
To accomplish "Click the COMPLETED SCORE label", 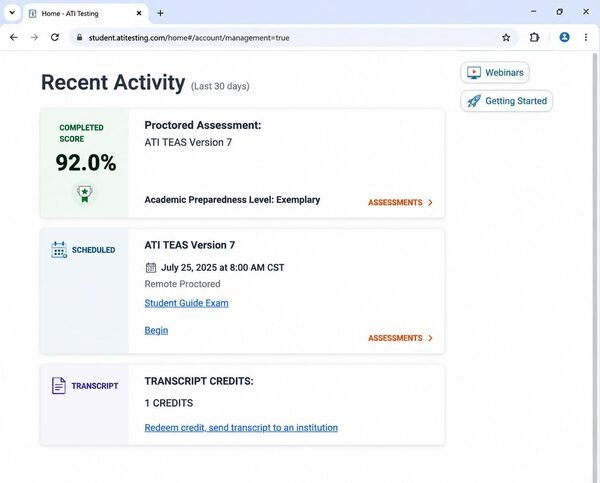I will pyautogui.click(x=81, y=133).
